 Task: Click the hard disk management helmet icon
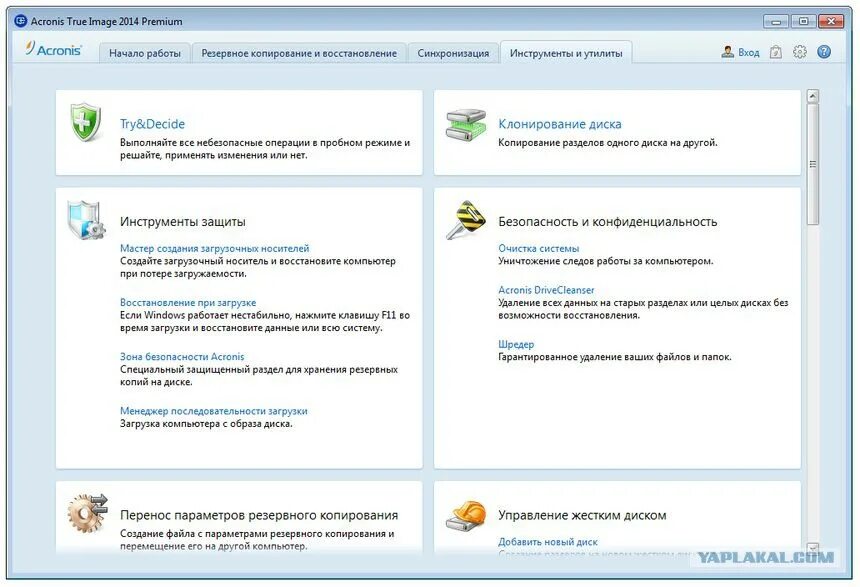point(466,515)
